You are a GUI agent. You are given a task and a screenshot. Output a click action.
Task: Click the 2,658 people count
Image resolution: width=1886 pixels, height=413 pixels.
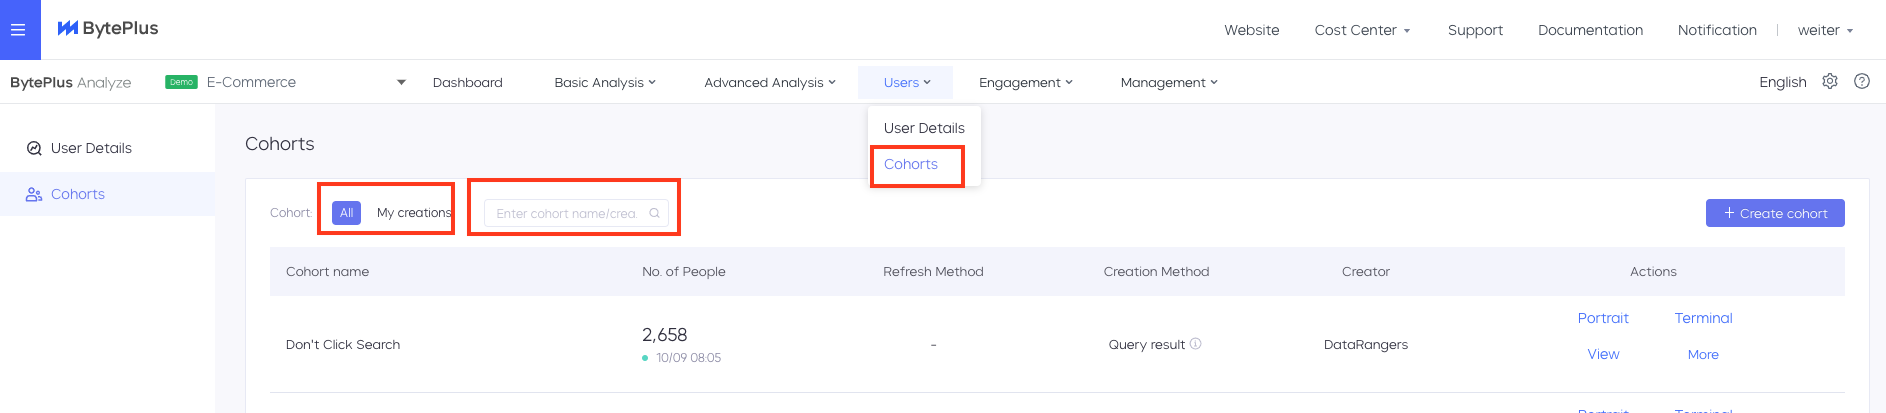[664, 335]
